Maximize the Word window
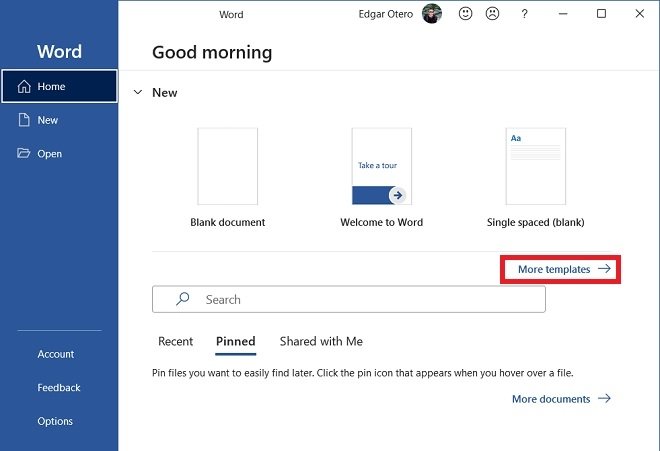 point(601,14)
